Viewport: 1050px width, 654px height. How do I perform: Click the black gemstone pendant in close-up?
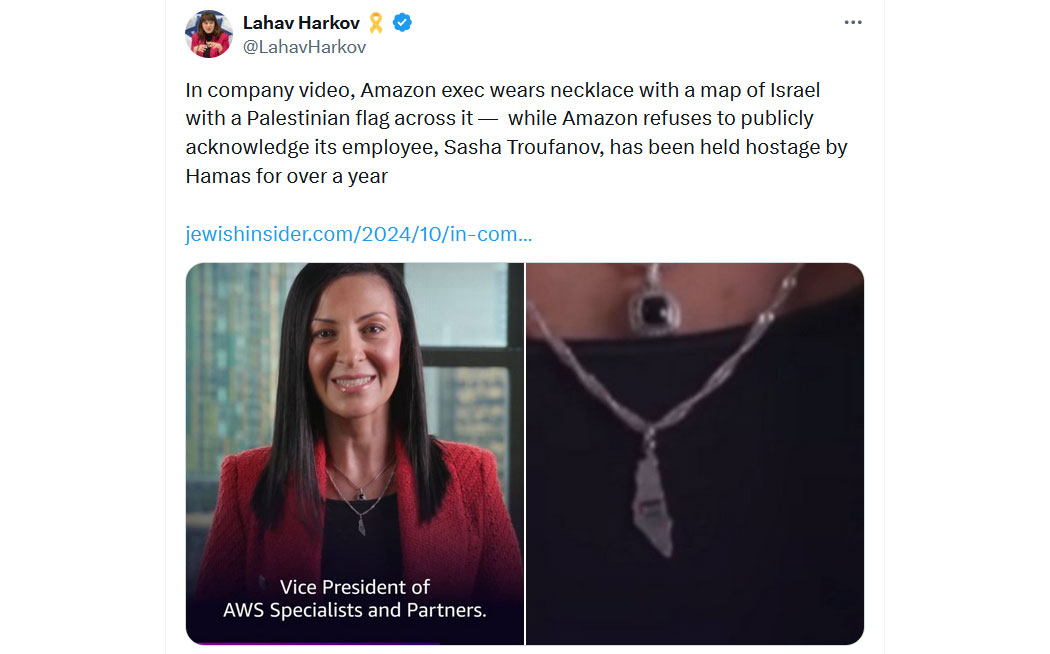[654, 308]
